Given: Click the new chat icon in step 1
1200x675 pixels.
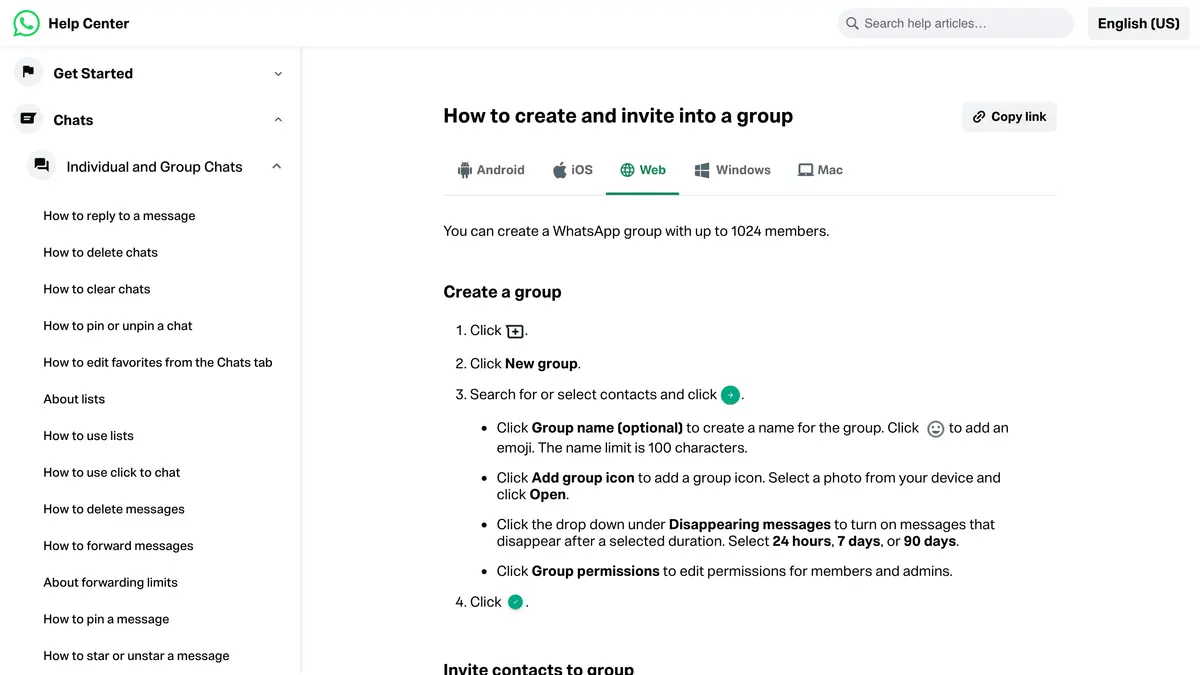Looking at the screenshot, I should tap(515, 331).
